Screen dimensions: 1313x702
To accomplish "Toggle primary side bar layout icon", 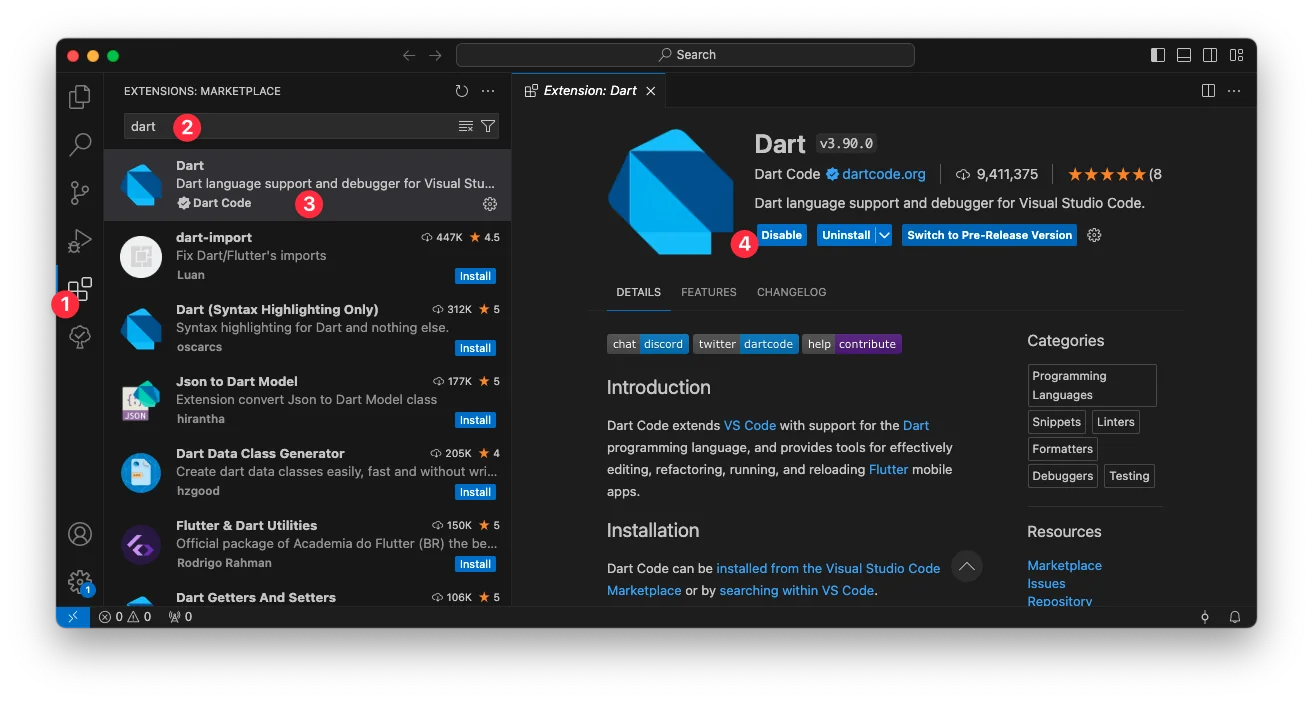I will [x=1158, y=55].
